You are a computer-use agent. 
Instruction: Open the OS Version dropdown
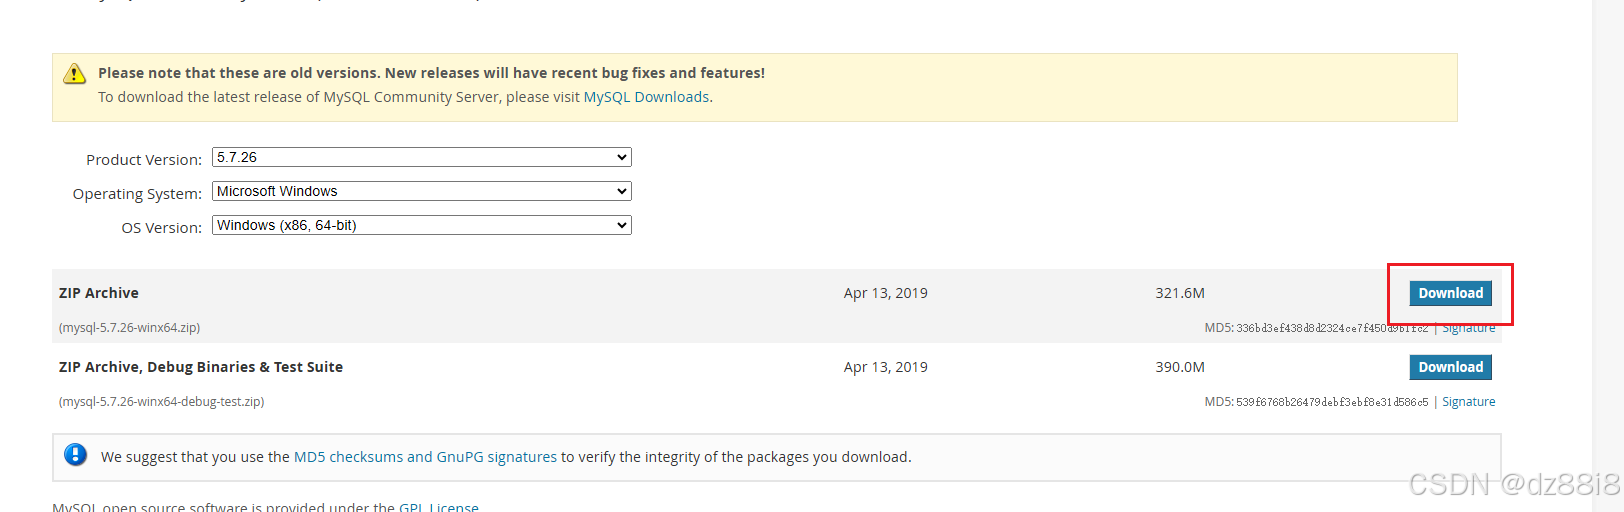point(421,225)
